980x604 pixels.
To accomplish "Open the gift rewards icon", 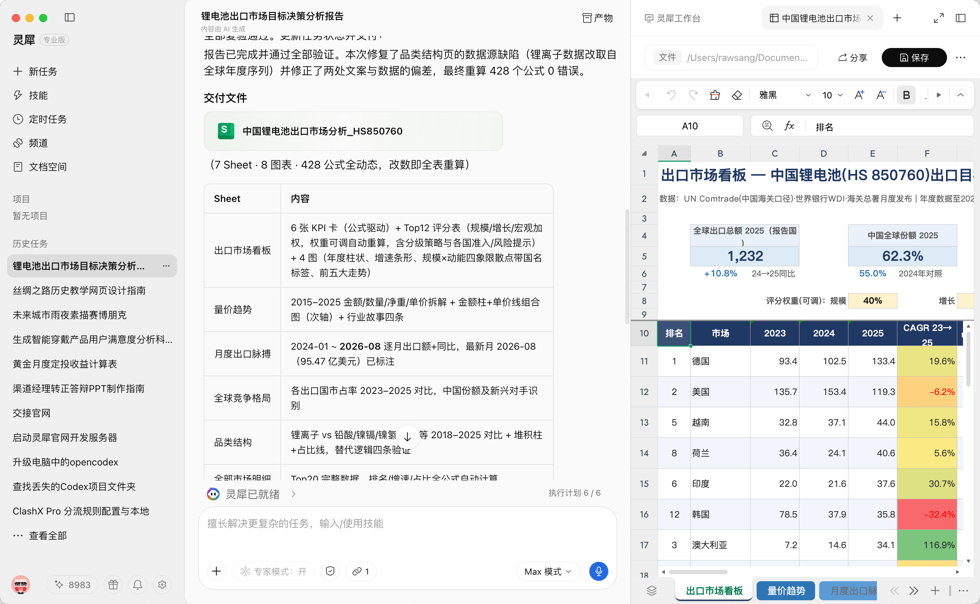I will click(x=113, y=585).
